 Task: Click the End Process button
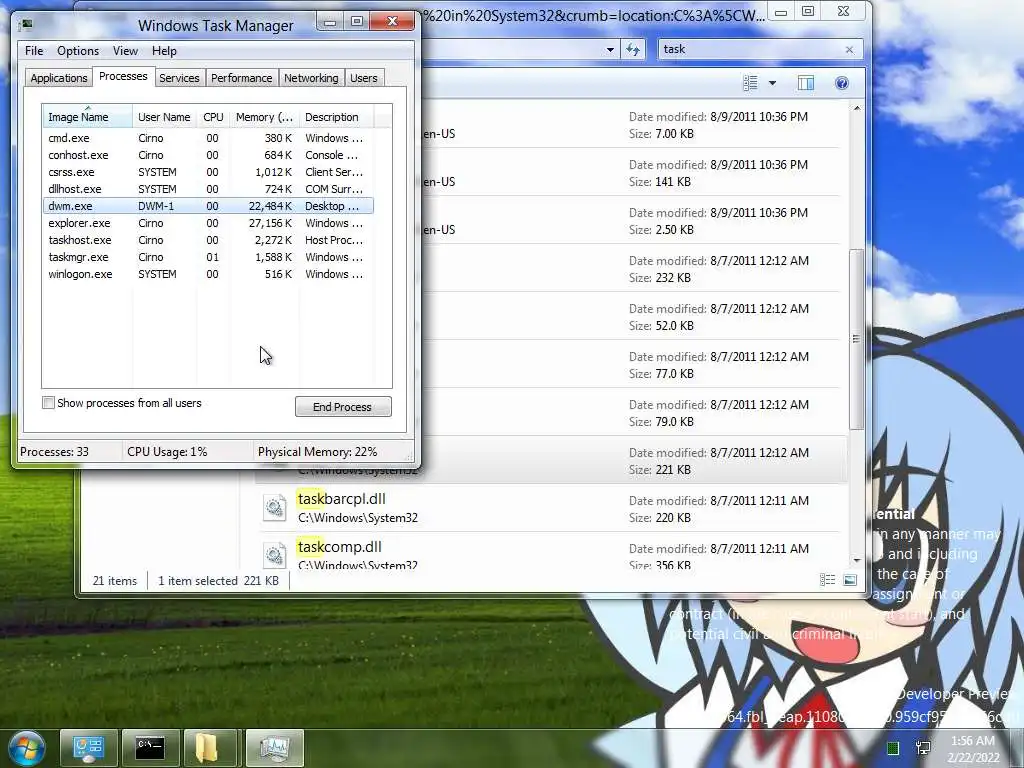point(343,407)
